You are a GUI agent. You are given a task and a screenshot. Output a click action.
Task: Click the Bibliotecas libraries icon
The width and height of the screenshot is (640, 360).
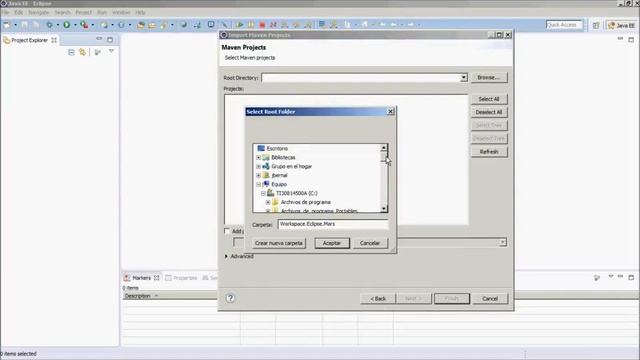point(266,157)
